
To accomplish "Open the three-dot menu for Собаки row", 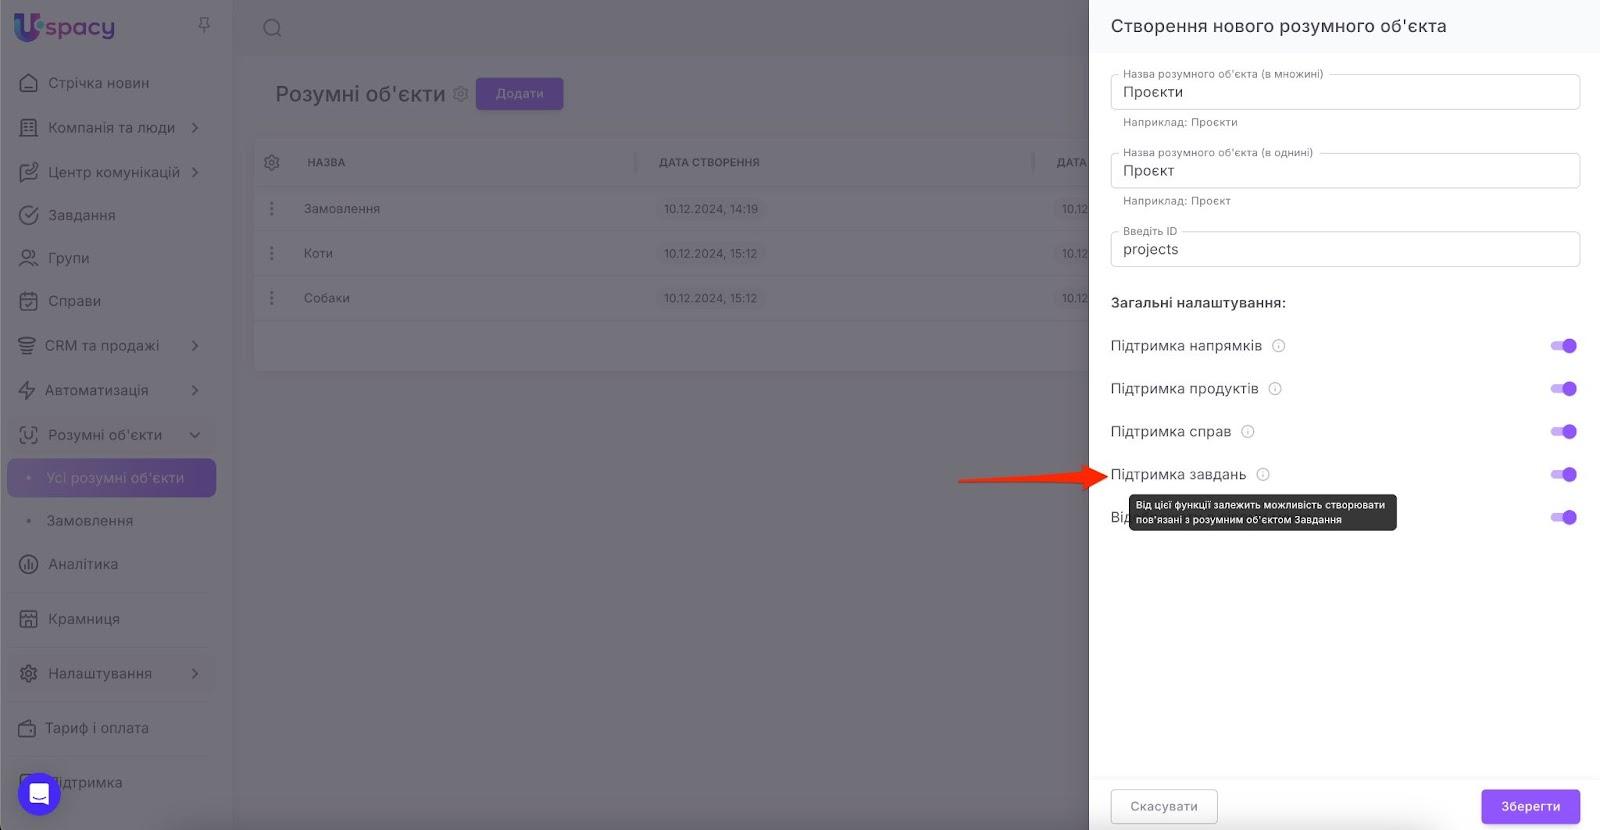I will tap(272, 298).
